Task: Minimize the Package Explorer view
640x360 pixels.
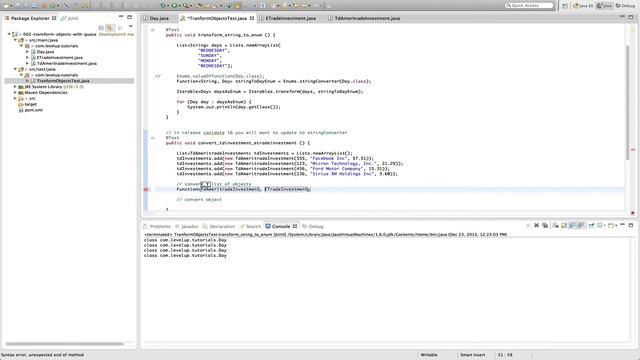Action: pos(121,17)
